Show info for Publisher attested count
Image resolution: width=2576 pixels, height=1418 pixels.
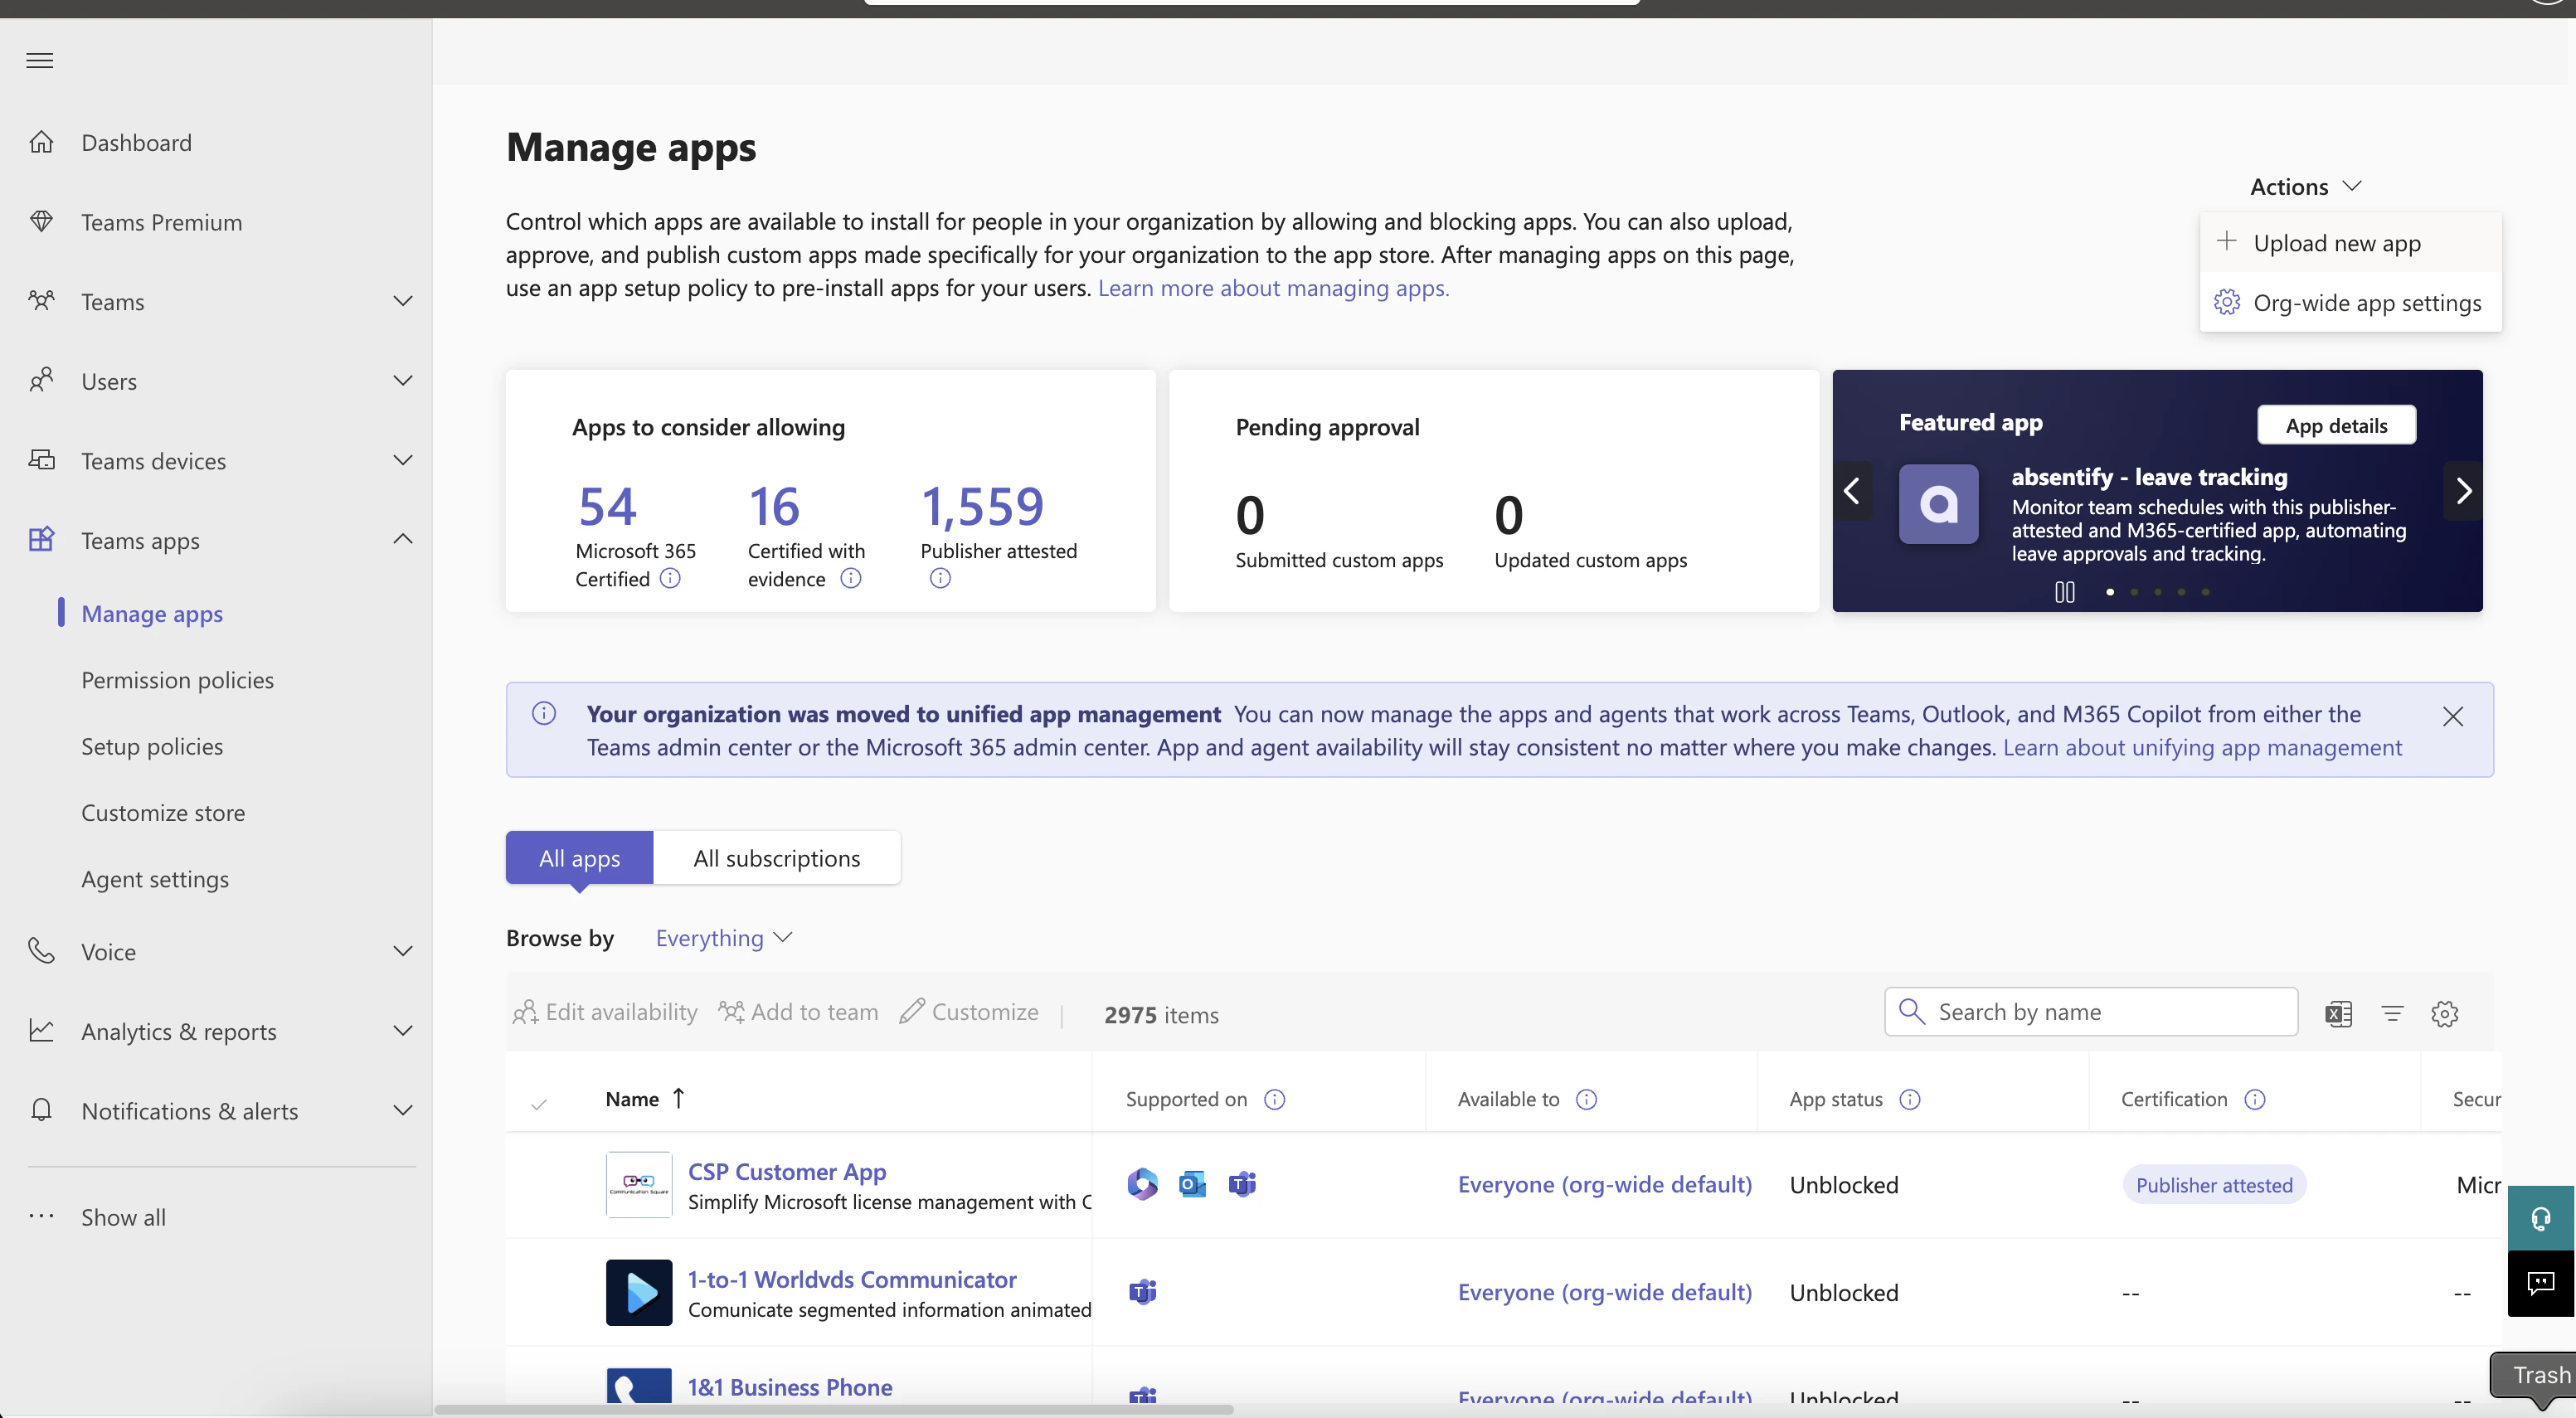[940, 578]
